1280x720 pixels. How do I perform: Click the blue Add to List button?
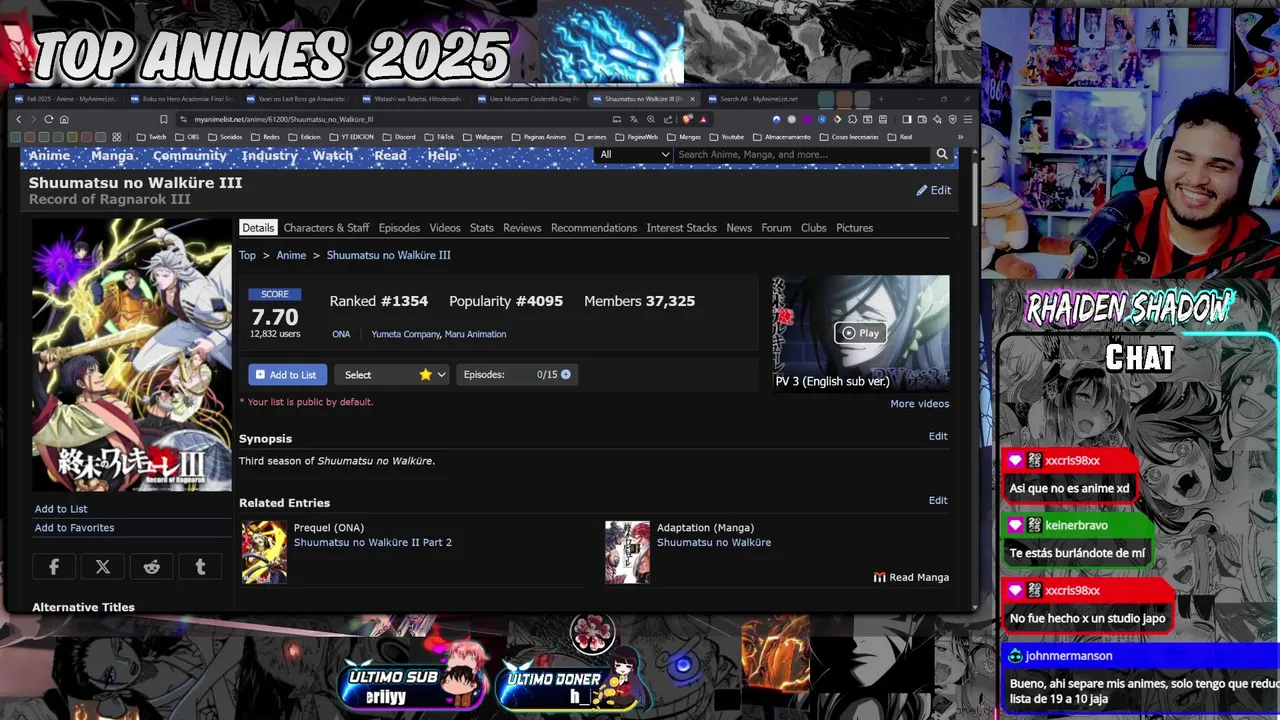click(x=286, y=374)
